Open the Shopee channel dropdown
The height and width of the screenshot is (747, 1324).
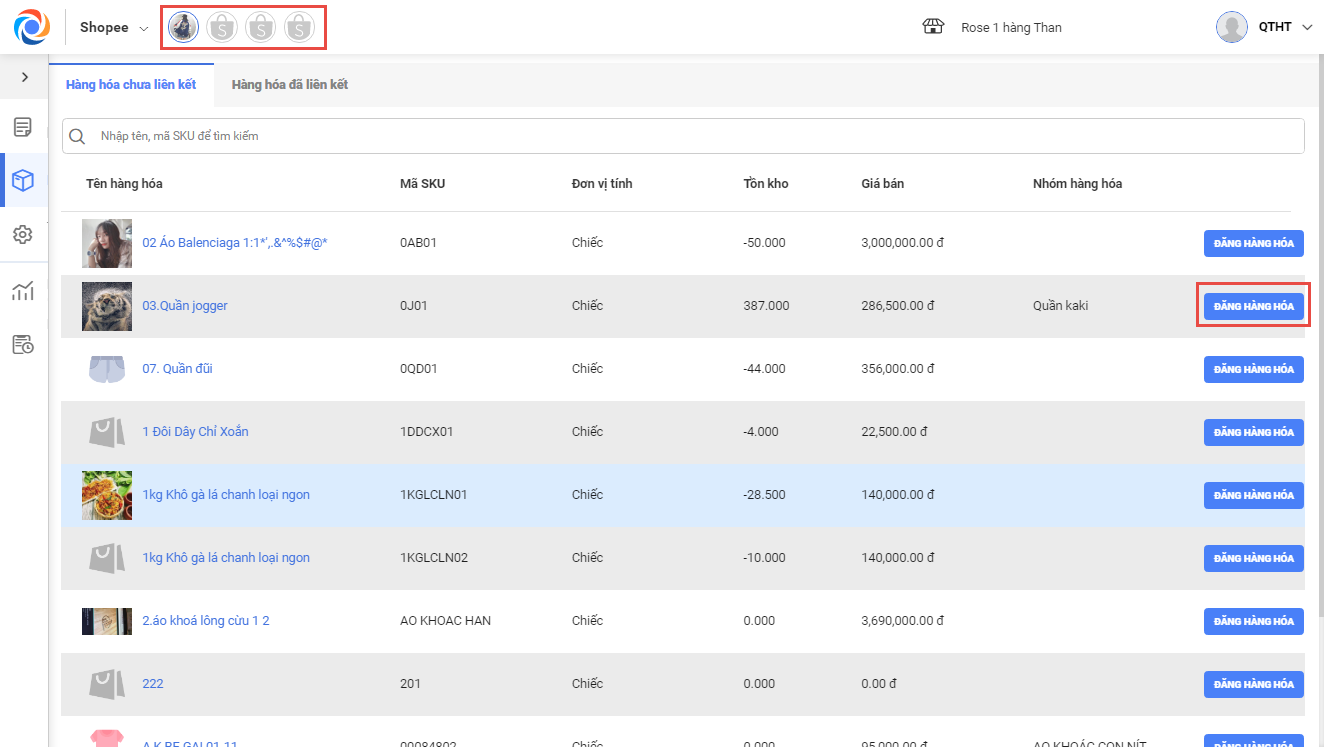(x=114, y=28)
